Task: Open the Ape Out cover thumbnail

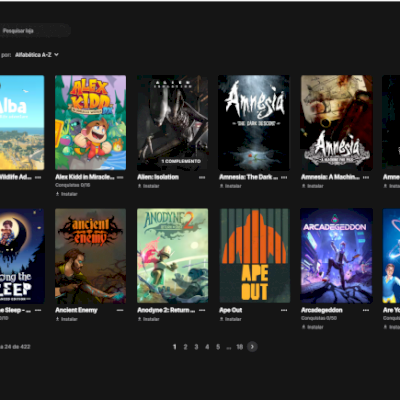Action: click(254, 256)
